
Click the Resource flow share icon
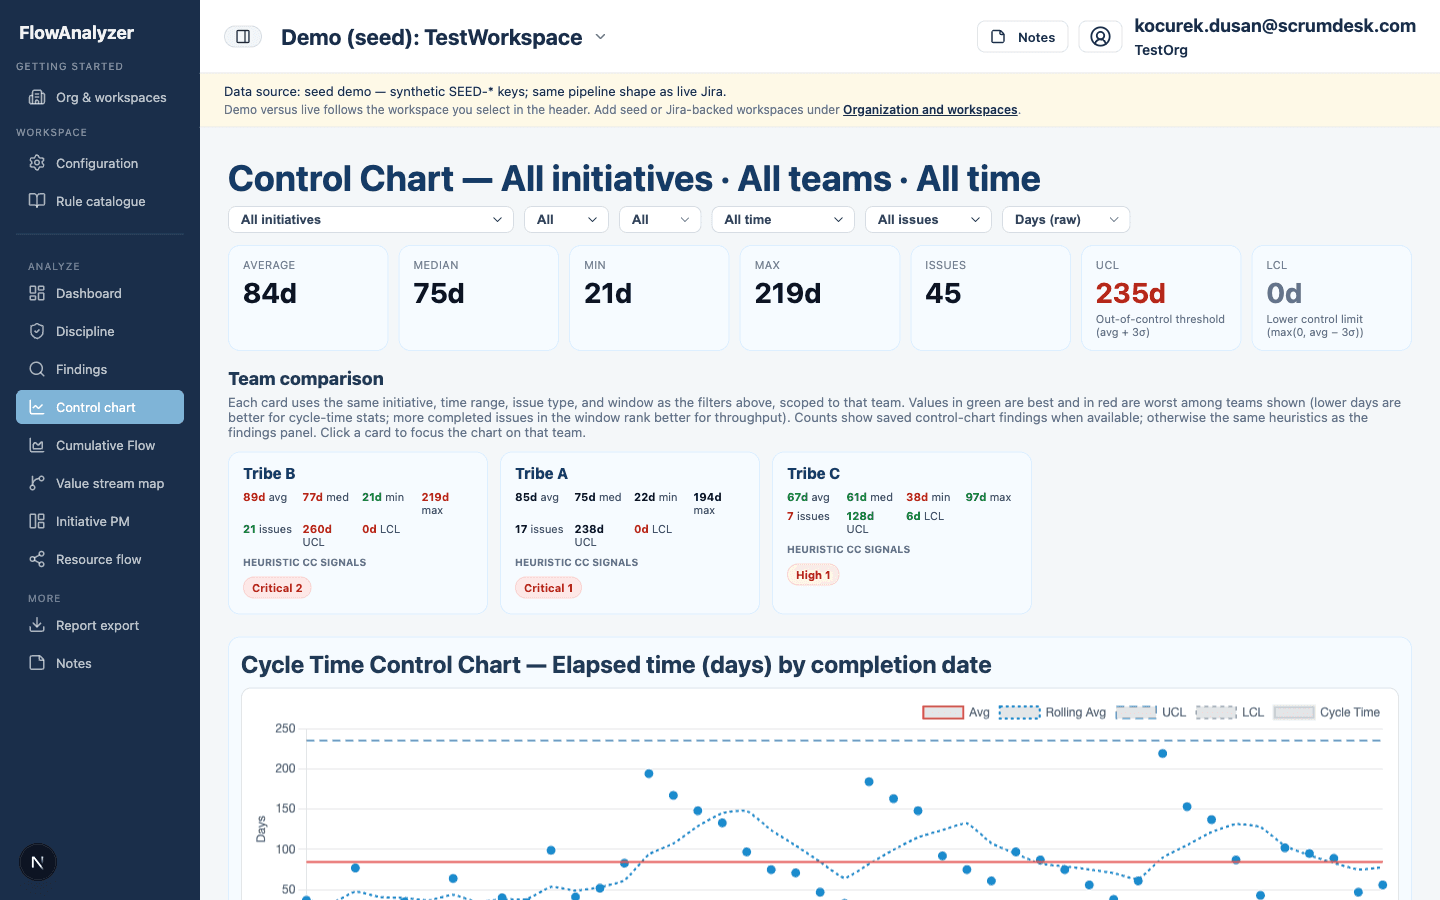[37, 559]
